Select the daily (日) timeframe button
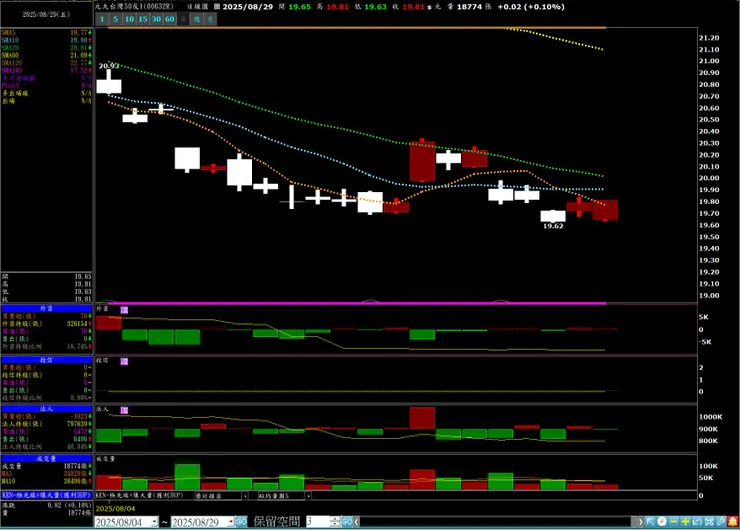This screenshot has width=740, height=530. point(184,19)
